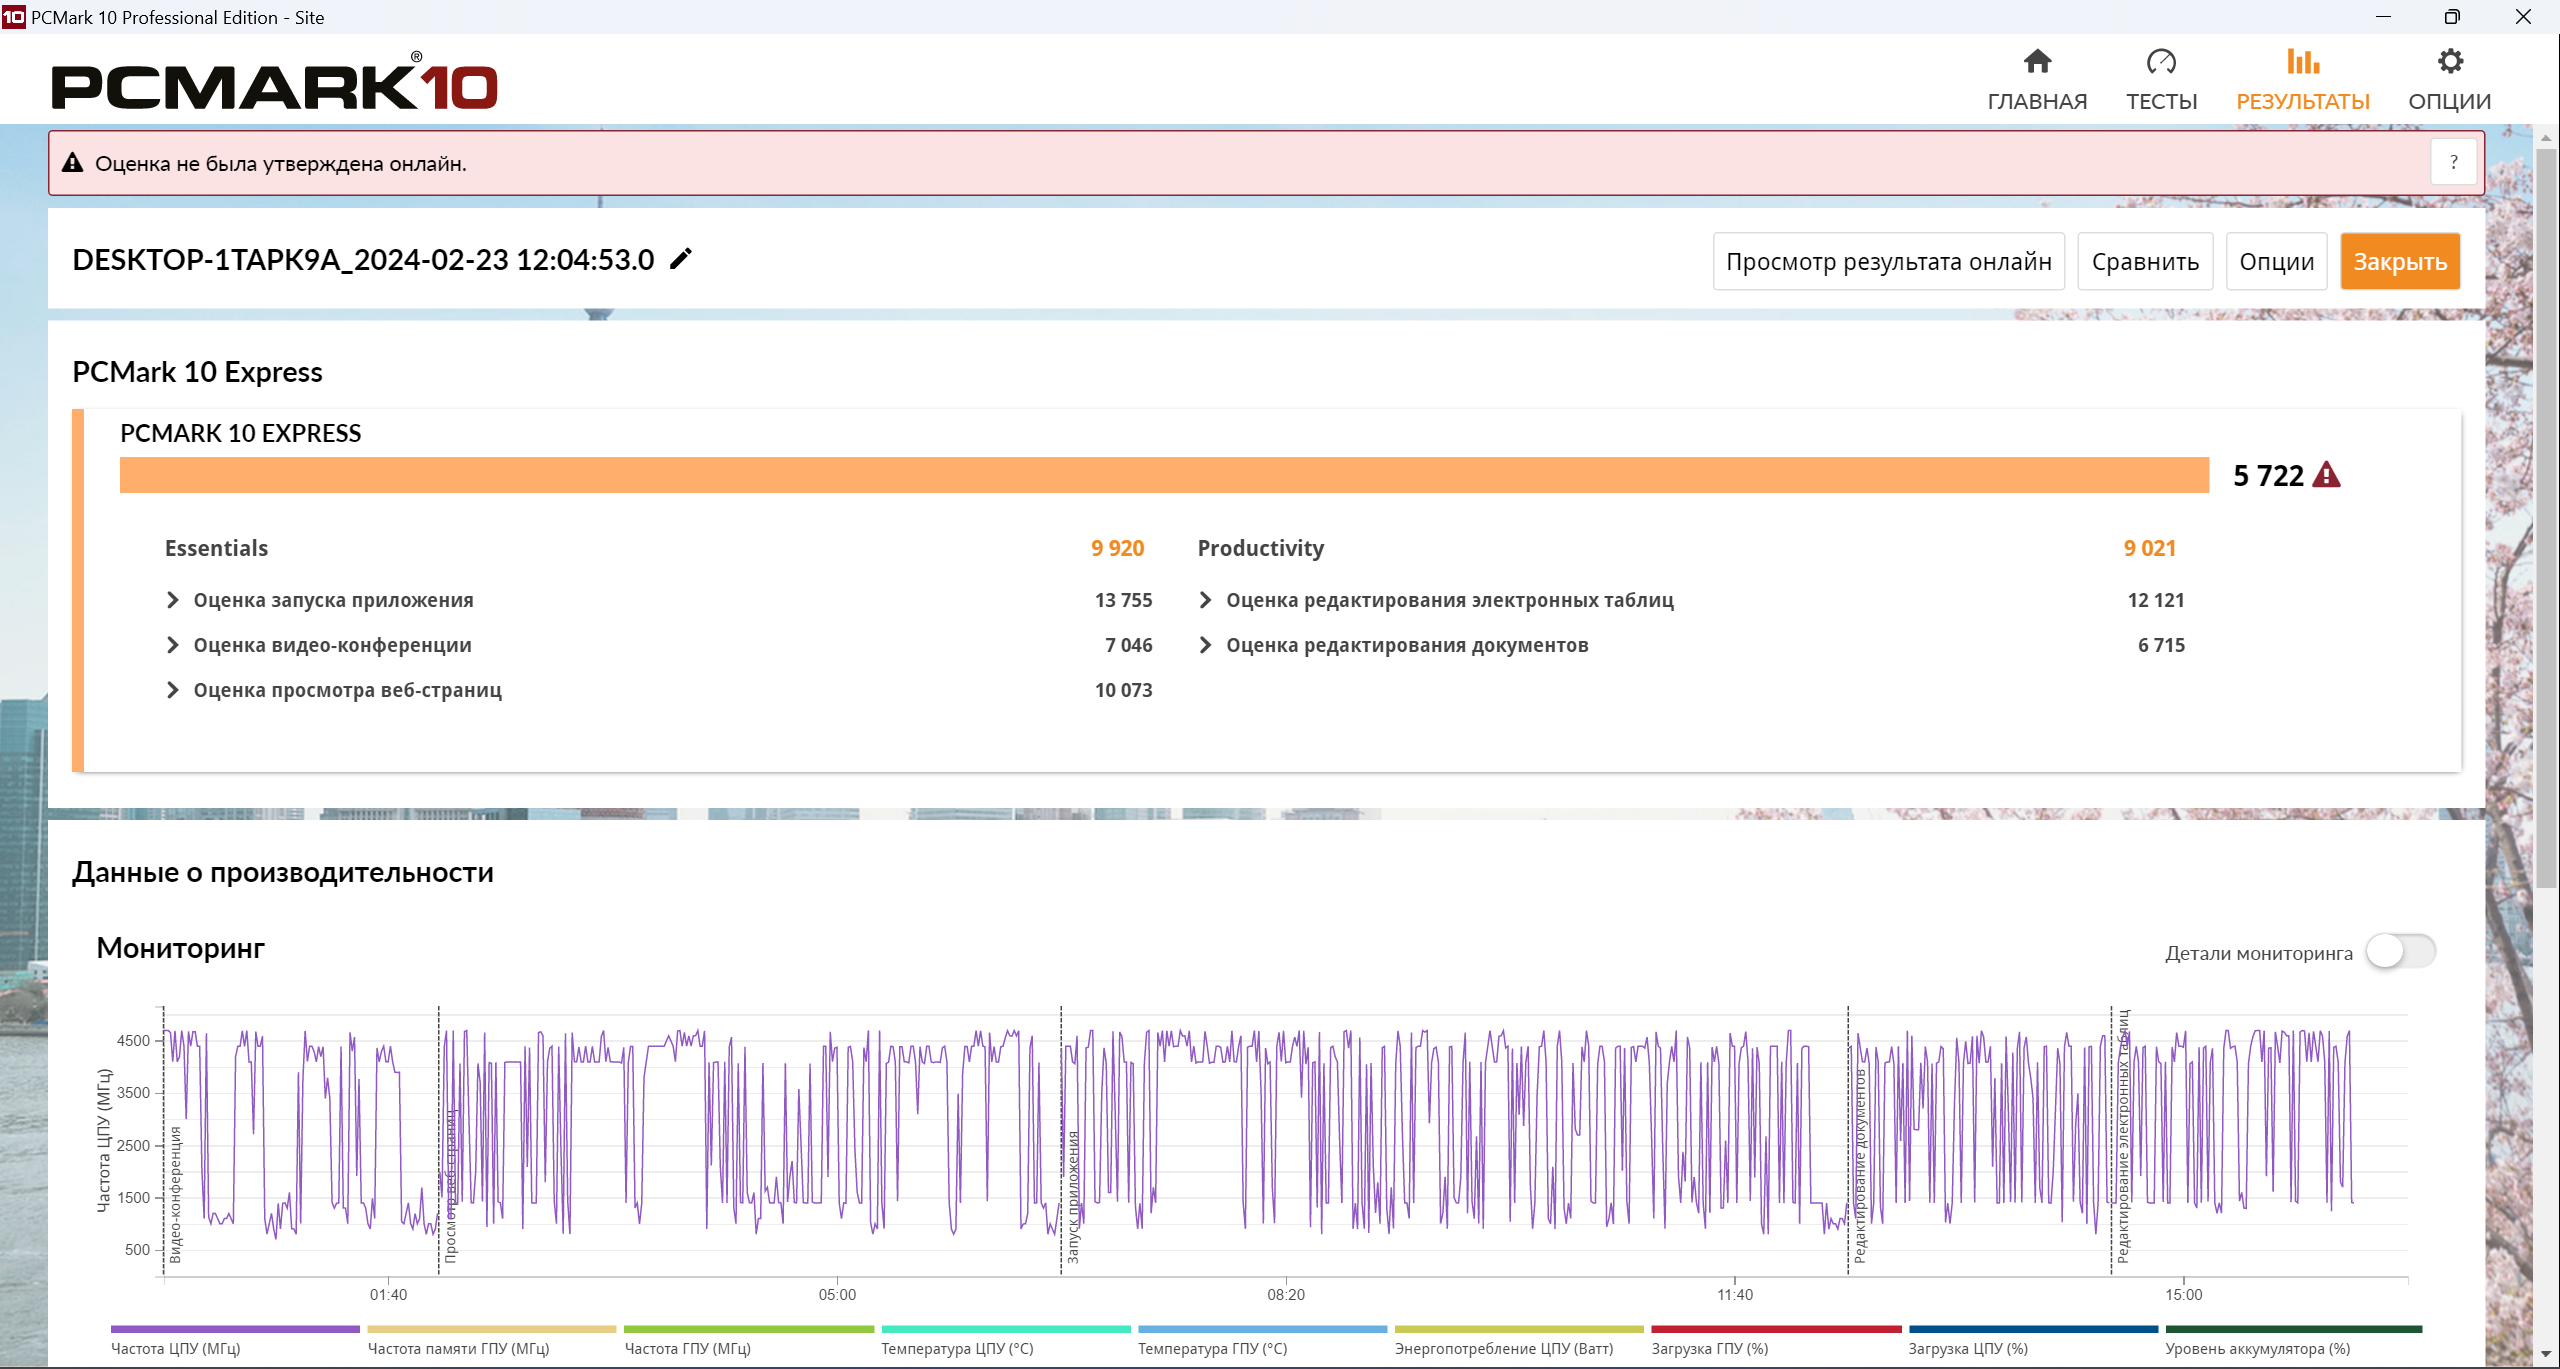Click the warning triangle in the alert banner

[x=72, y=163]
